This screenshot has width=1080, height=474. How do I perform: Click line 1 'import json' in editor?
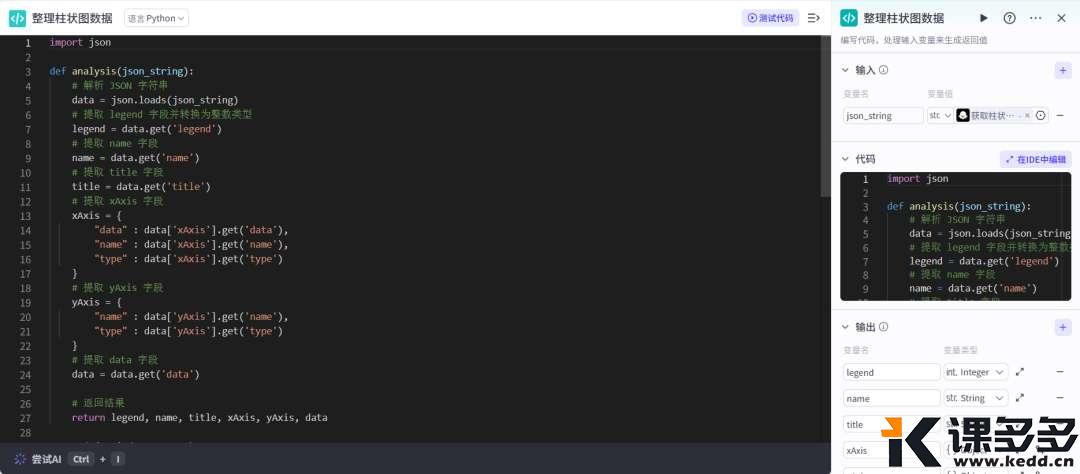point(80,42)
